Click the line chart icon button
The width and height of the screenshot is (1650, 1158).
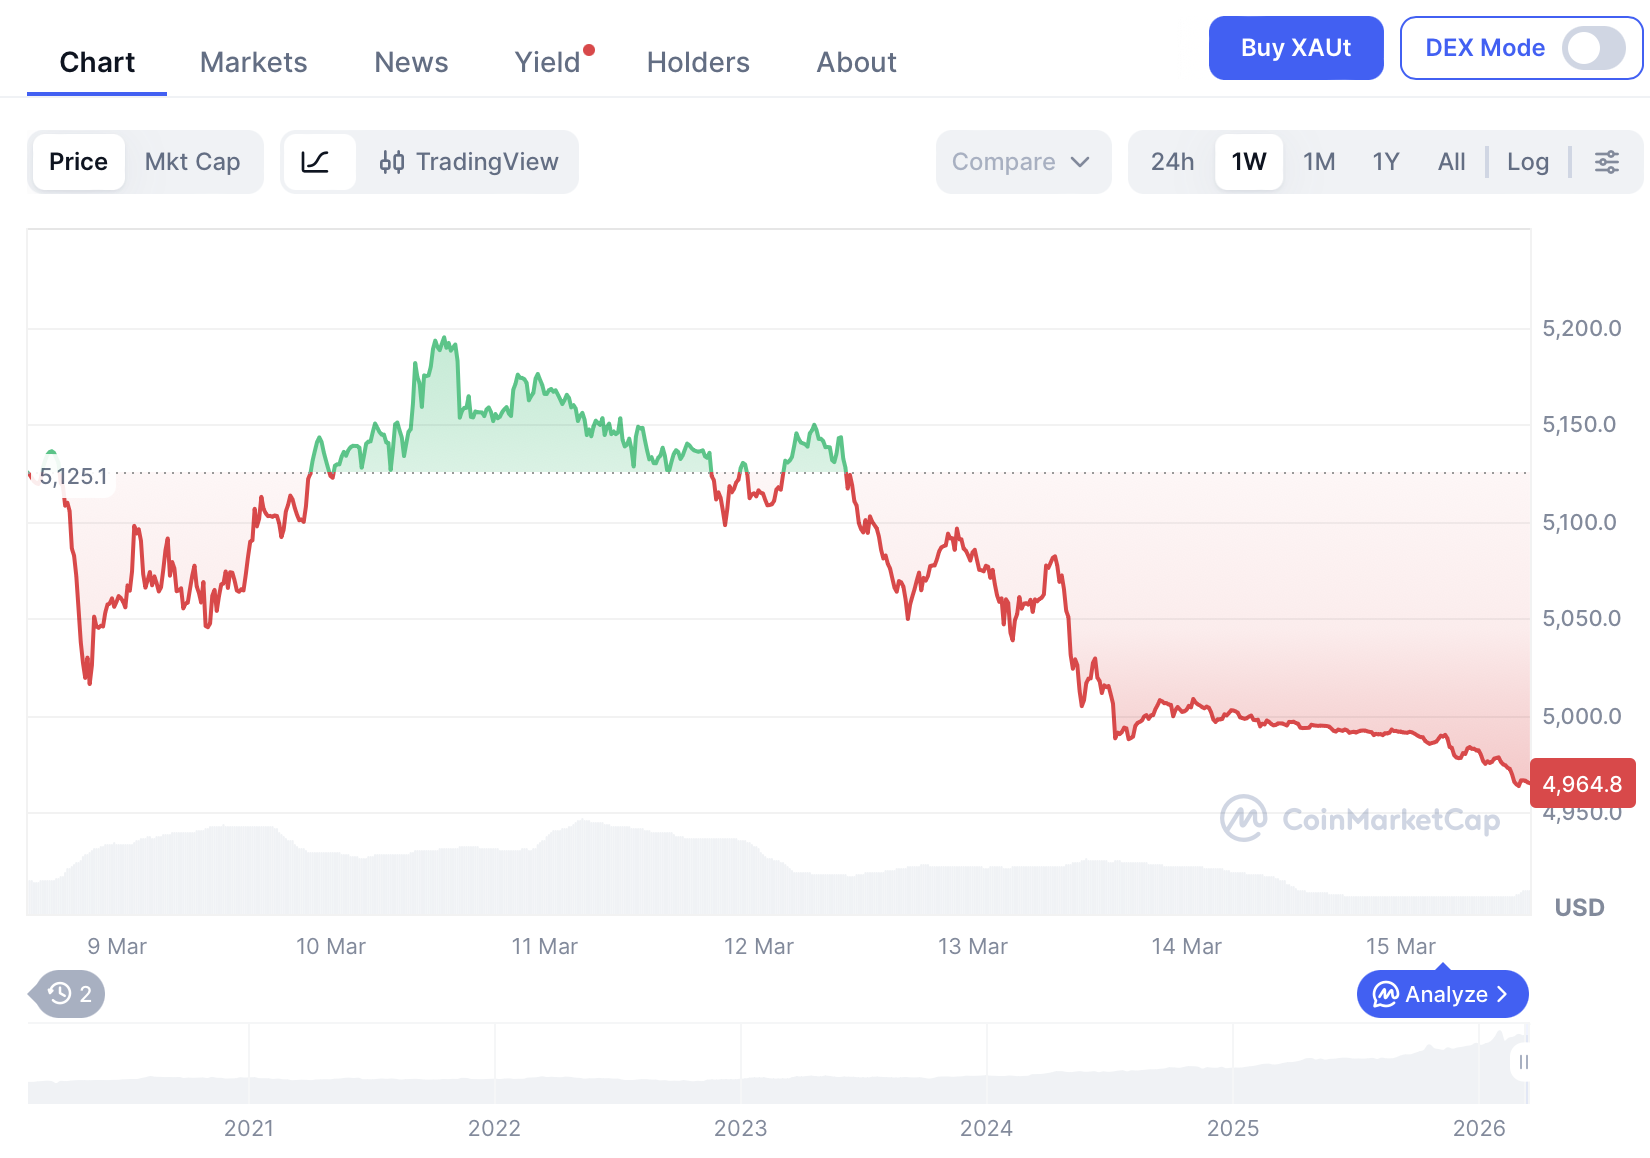click(x=318, y=162)
